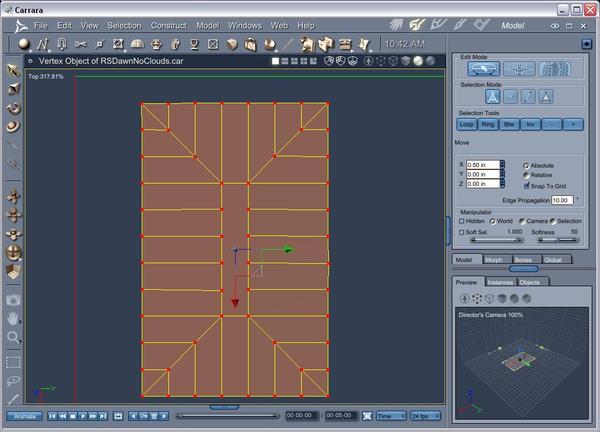Select the sphere primitive tool in toolbar
This screenshot has height=432, width=600.
[x=24, y=44]
